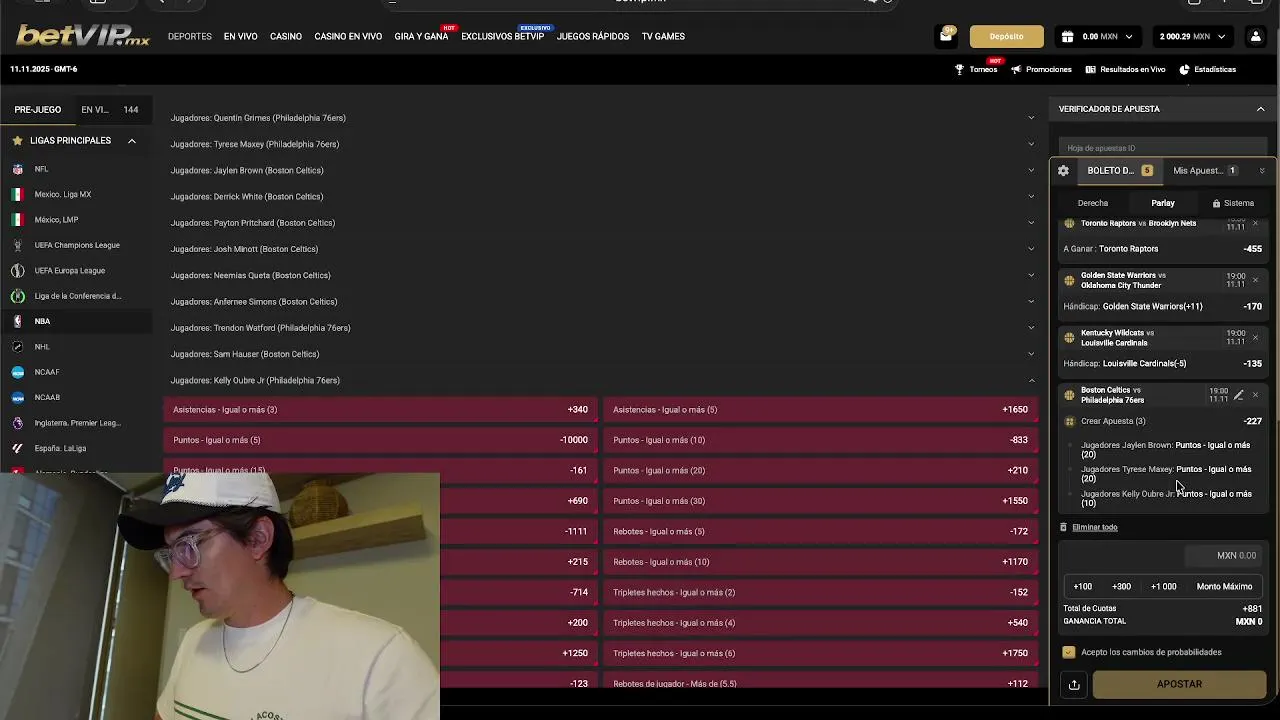The image size is (1280, 720).
Task: Click the betVIP.mx logo
Action: [83, 36]
